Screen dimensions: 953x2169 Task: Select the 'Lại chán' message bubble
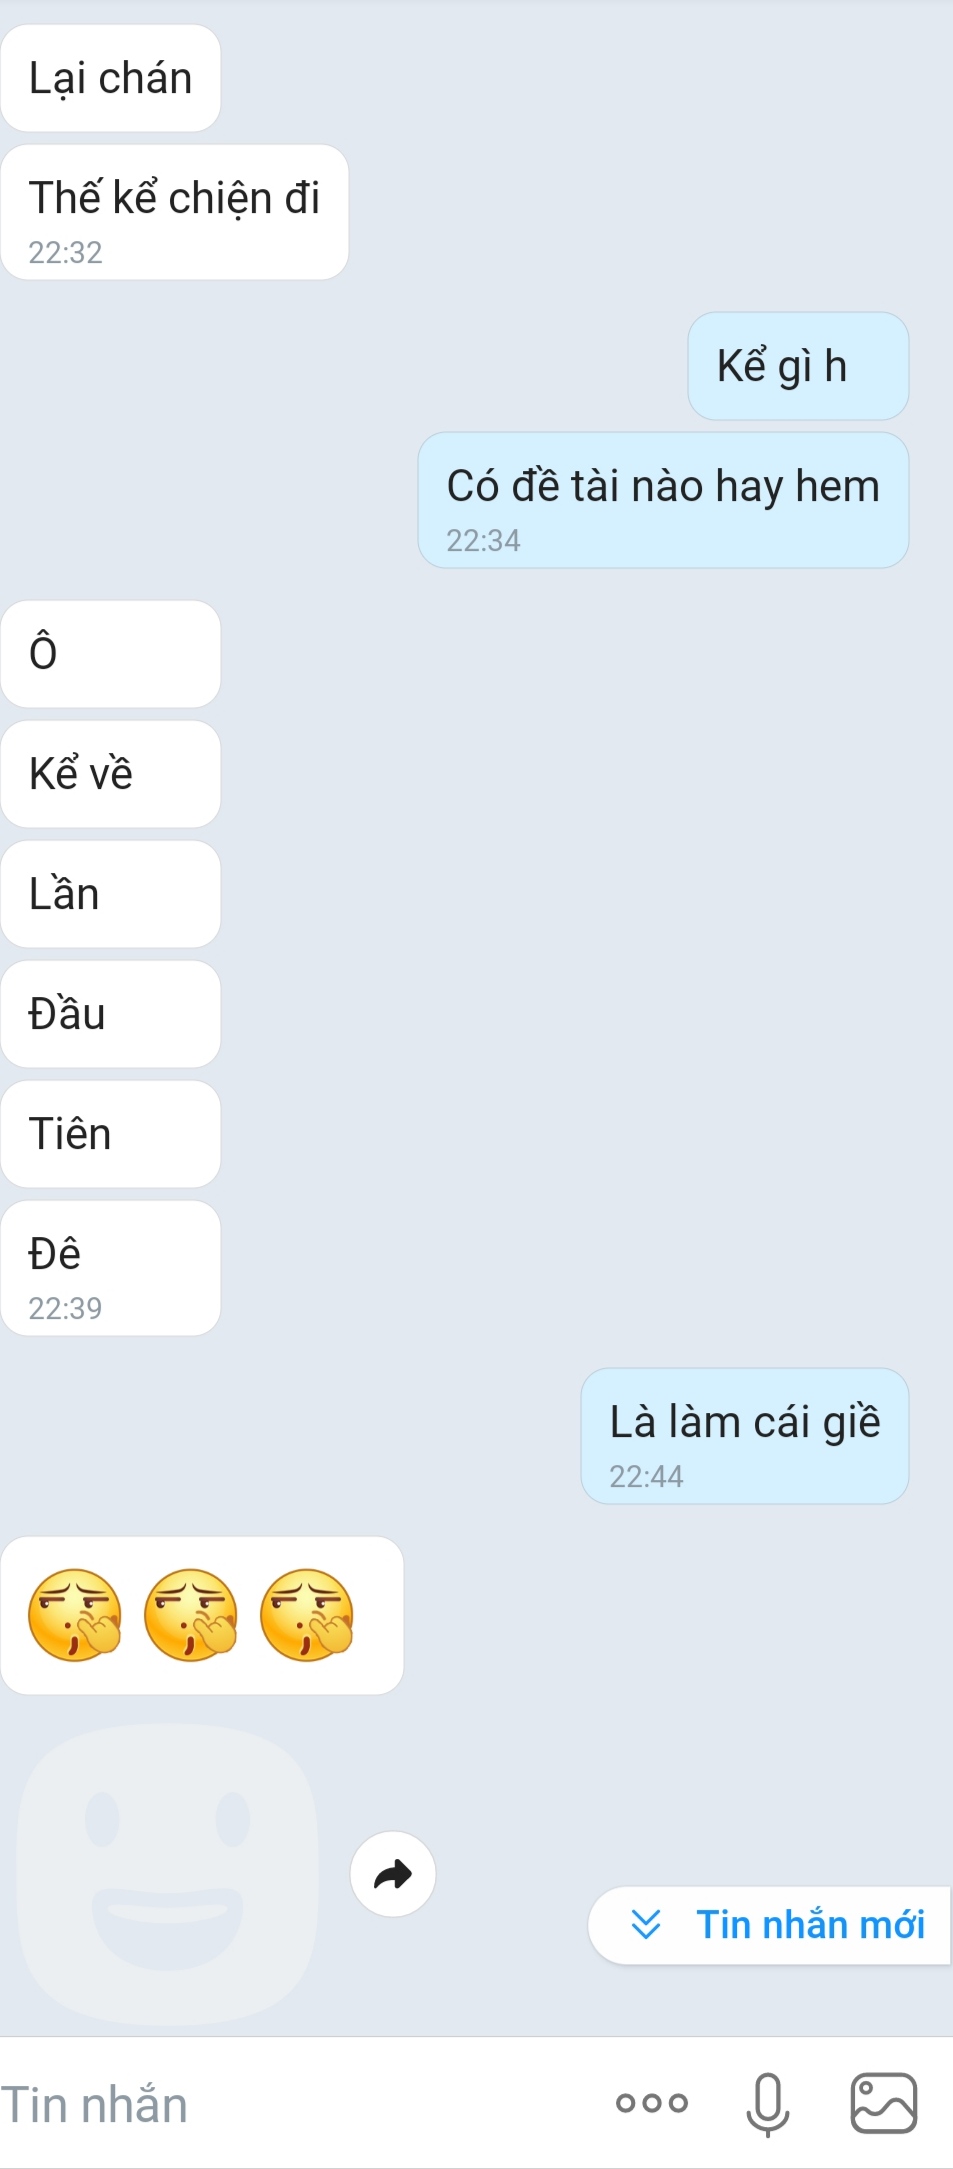click(x=111, y=78)
